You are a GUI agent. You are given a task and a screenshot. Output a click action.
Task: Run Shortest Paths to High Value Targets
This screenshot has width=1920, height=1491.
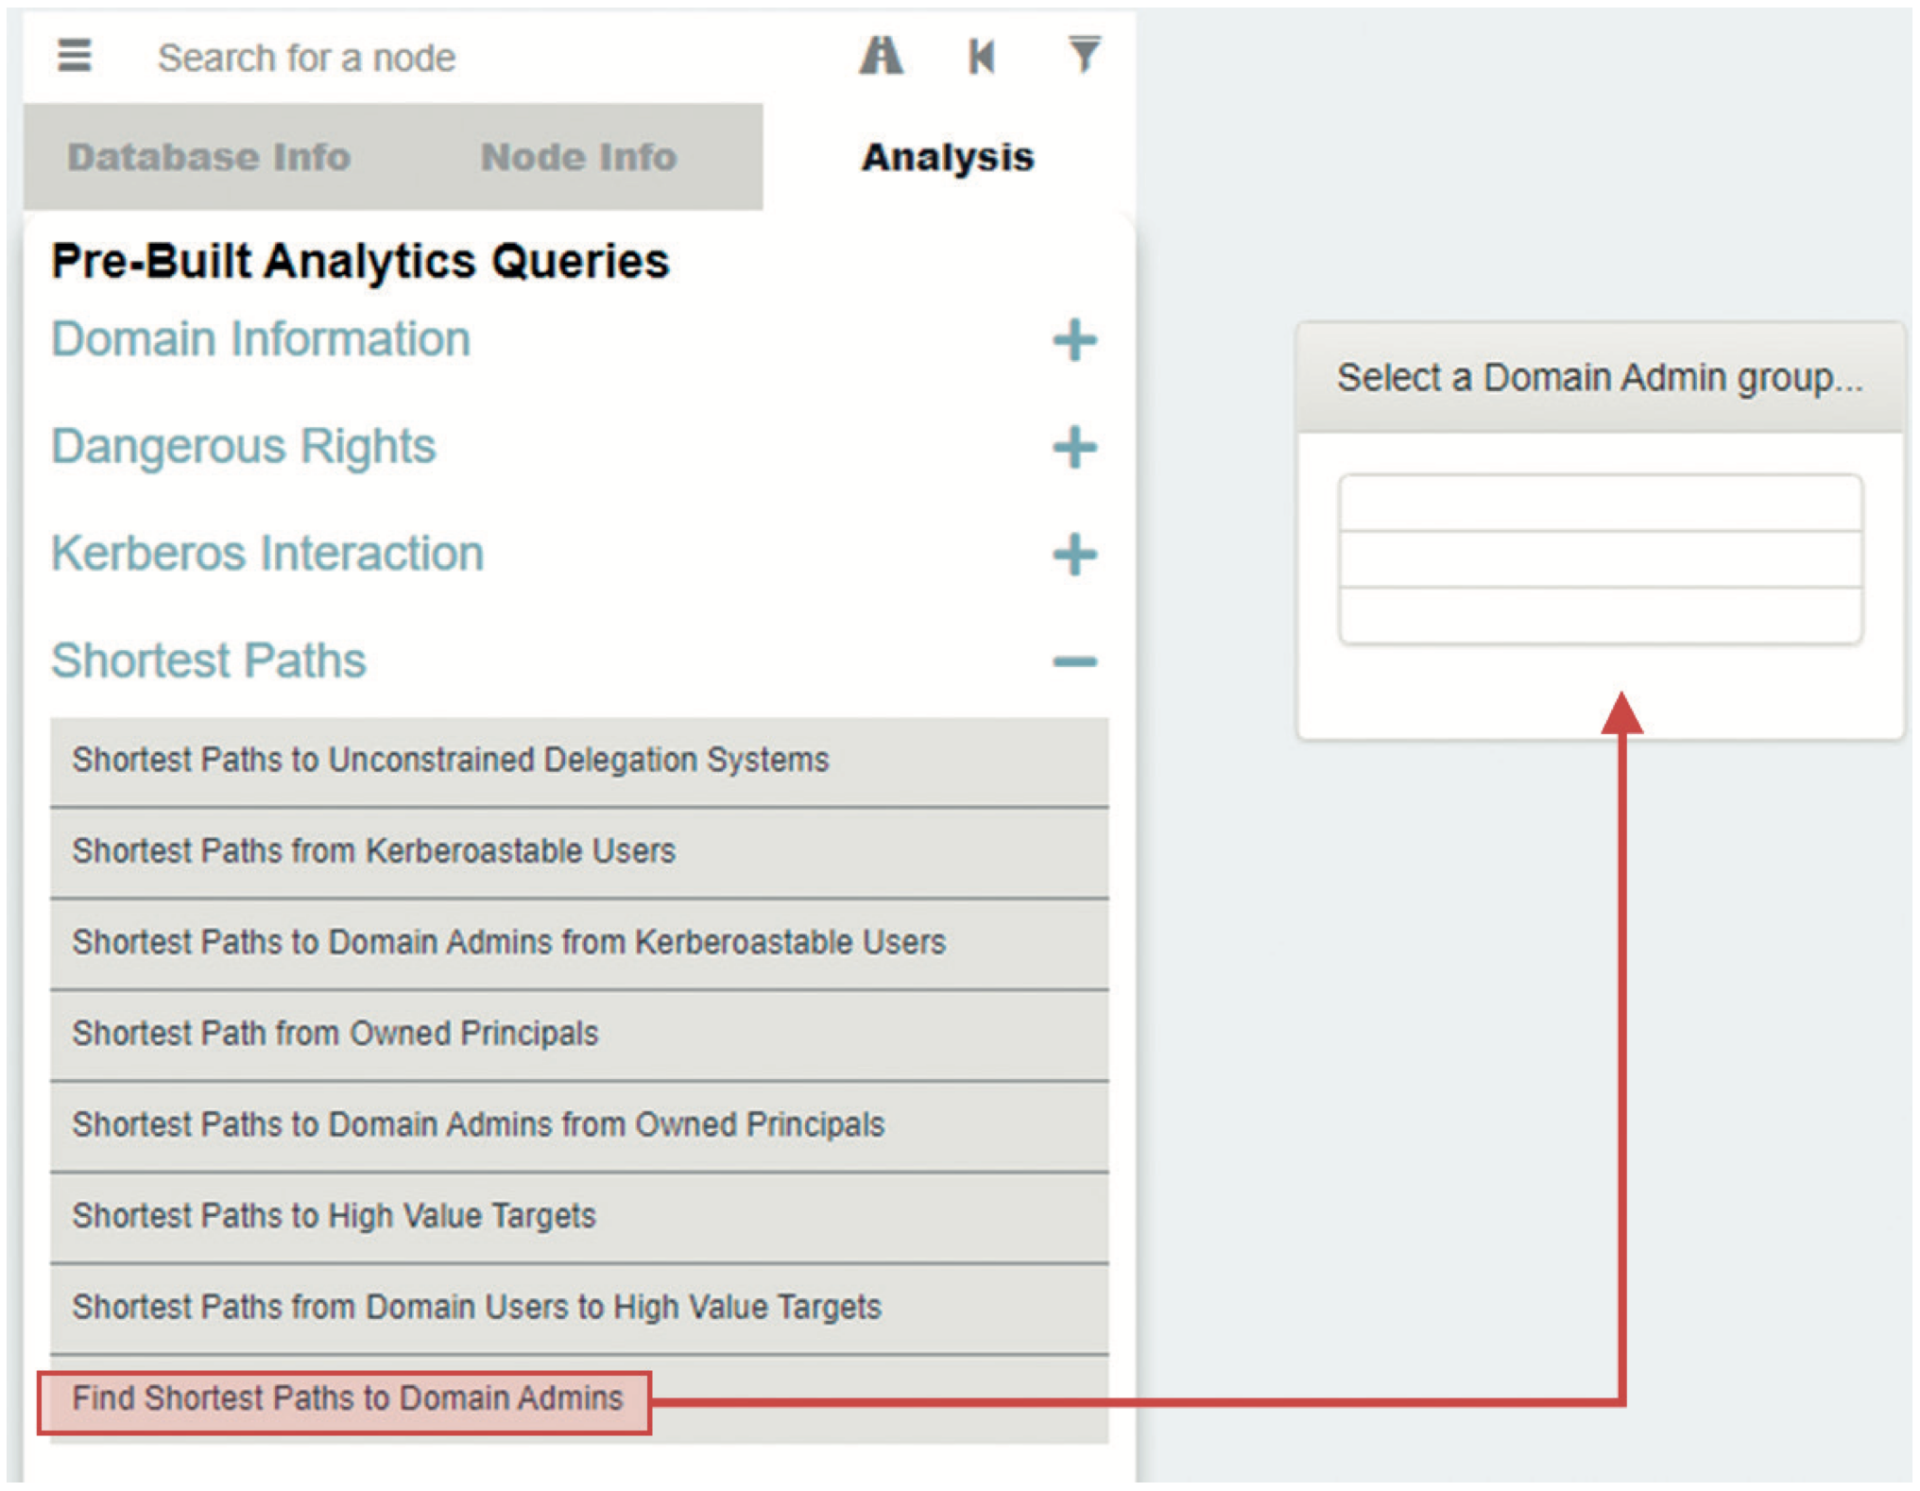[333, 1215]
